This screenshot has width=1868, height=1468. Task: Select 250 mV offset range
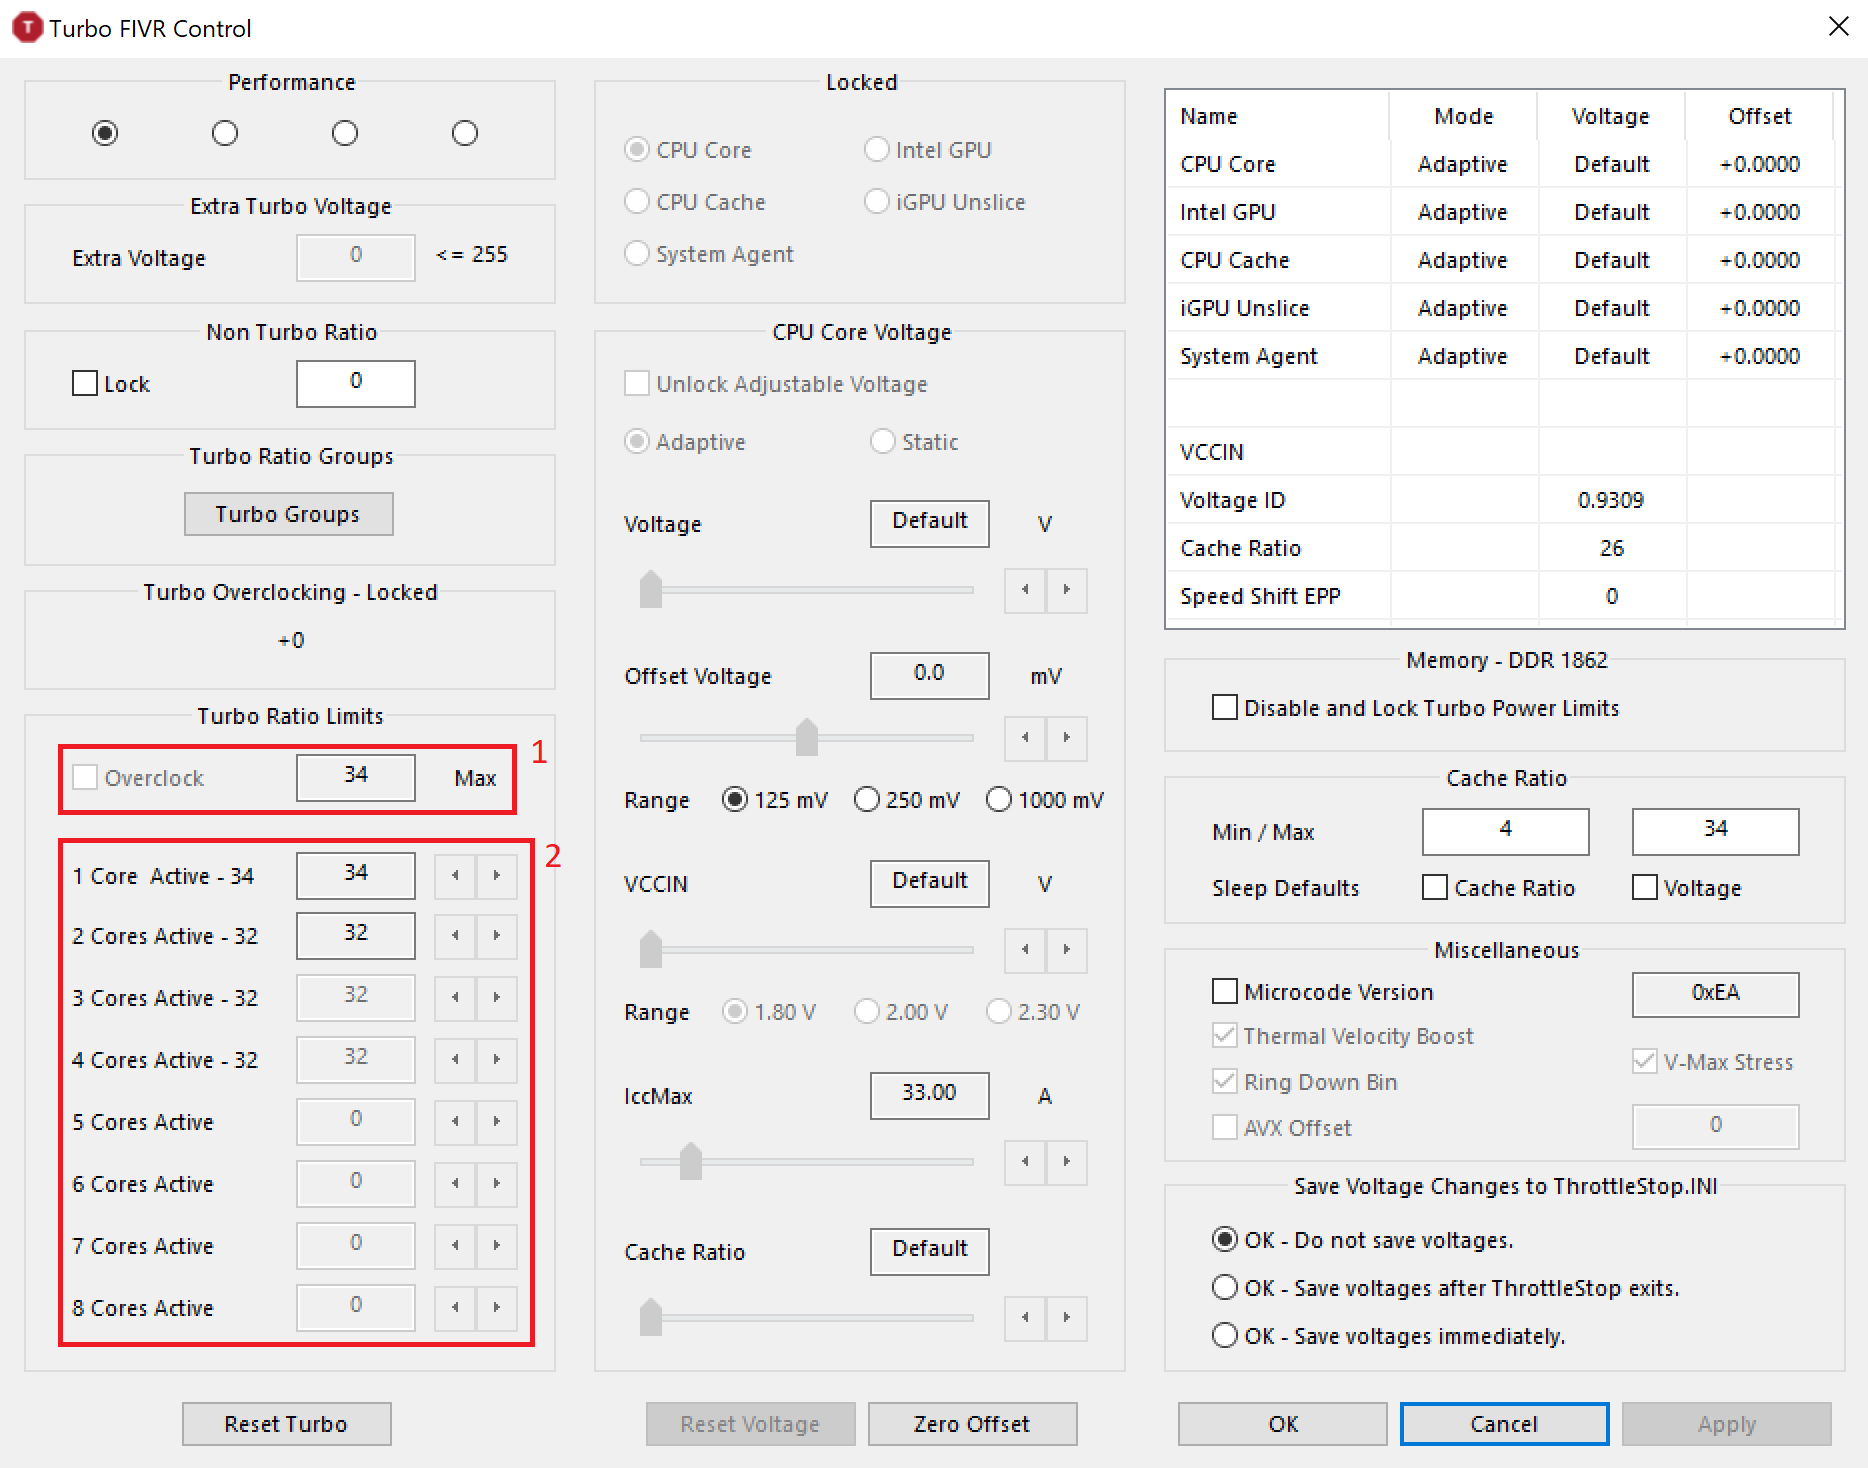click(x=867, y=800)
